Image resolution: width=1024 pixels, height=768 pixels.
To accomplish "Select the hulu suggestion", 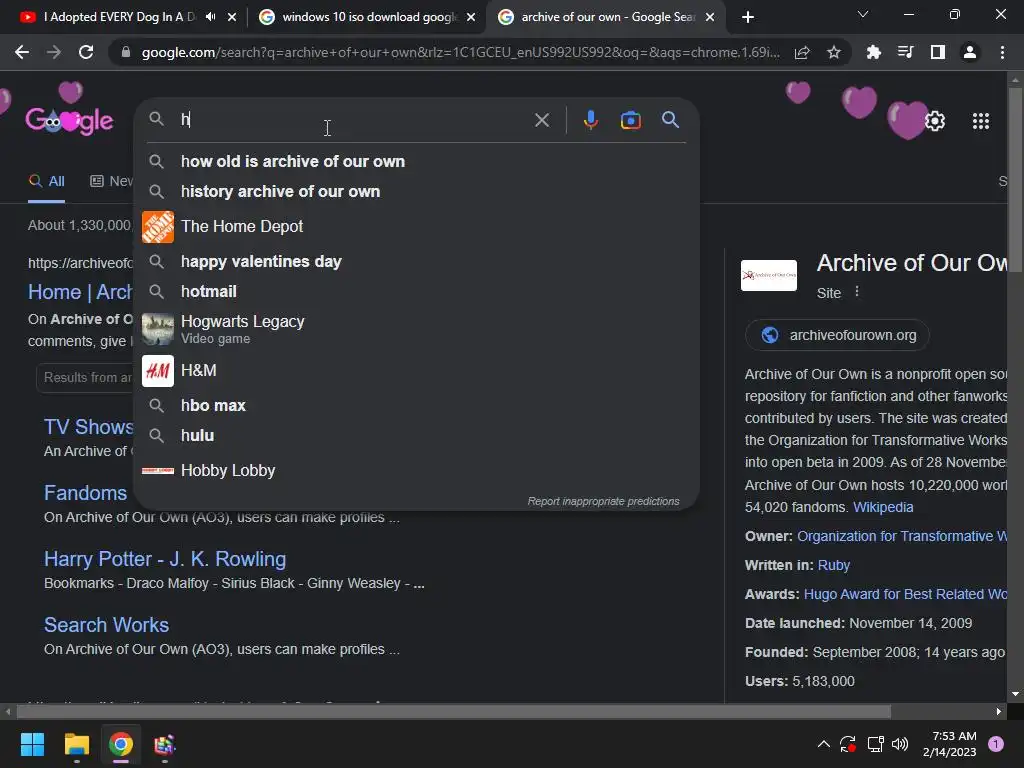I will pyautogui.click(x=416, y=435).
